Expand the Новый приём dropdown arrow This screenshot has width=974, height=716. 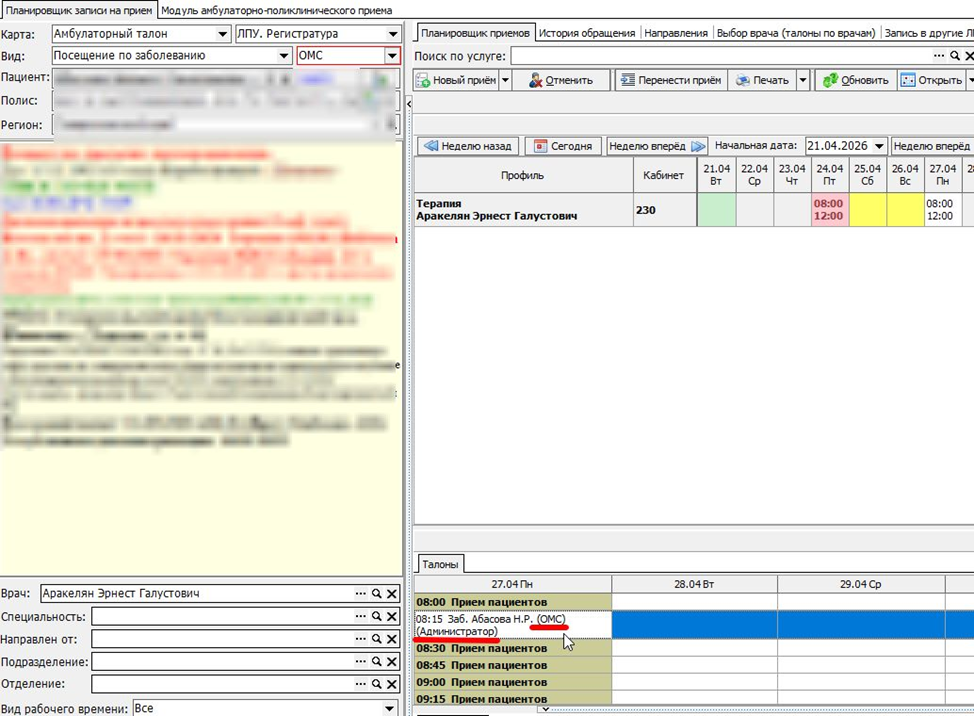(505, 80)
